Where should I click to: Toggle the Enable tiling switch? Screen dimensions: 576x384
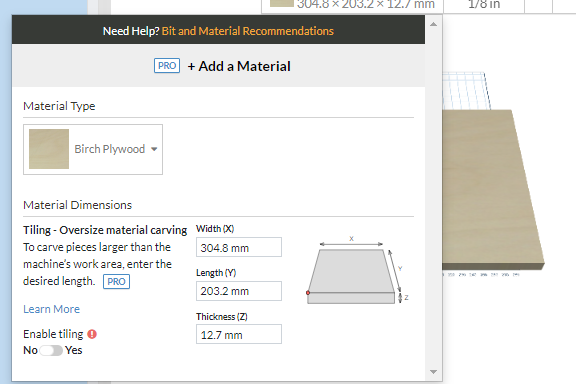pyautogui.click(x=51, y=351)
